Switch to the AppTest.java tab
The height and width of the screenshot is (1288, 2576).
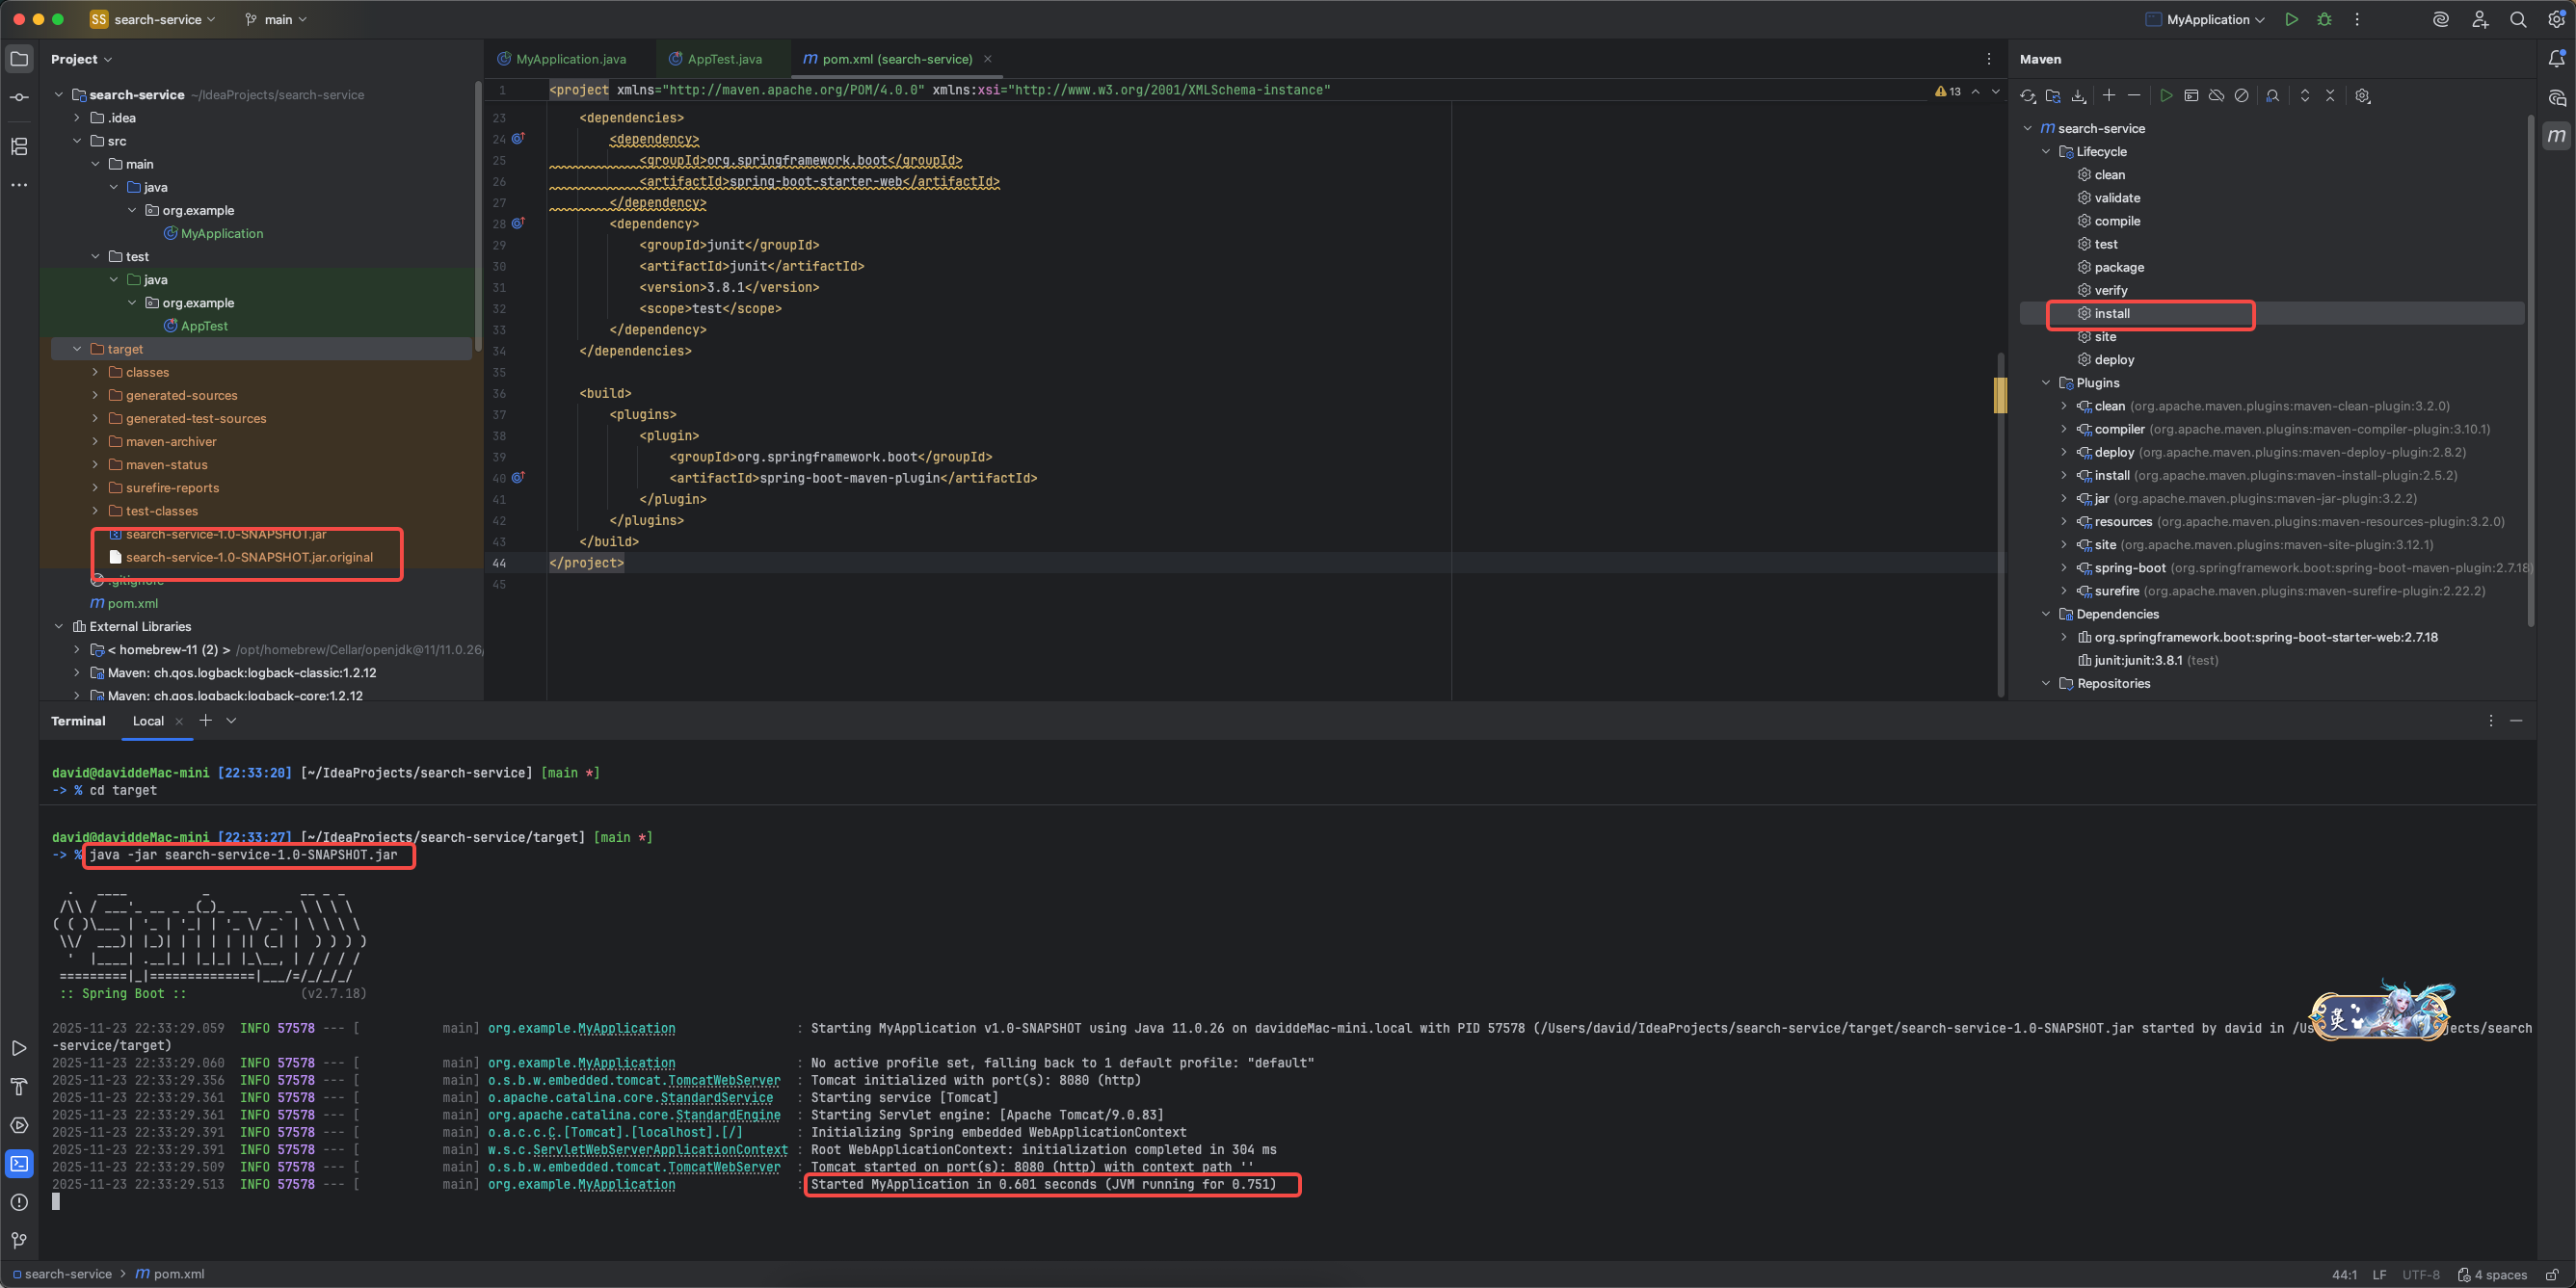coord(723,59)
